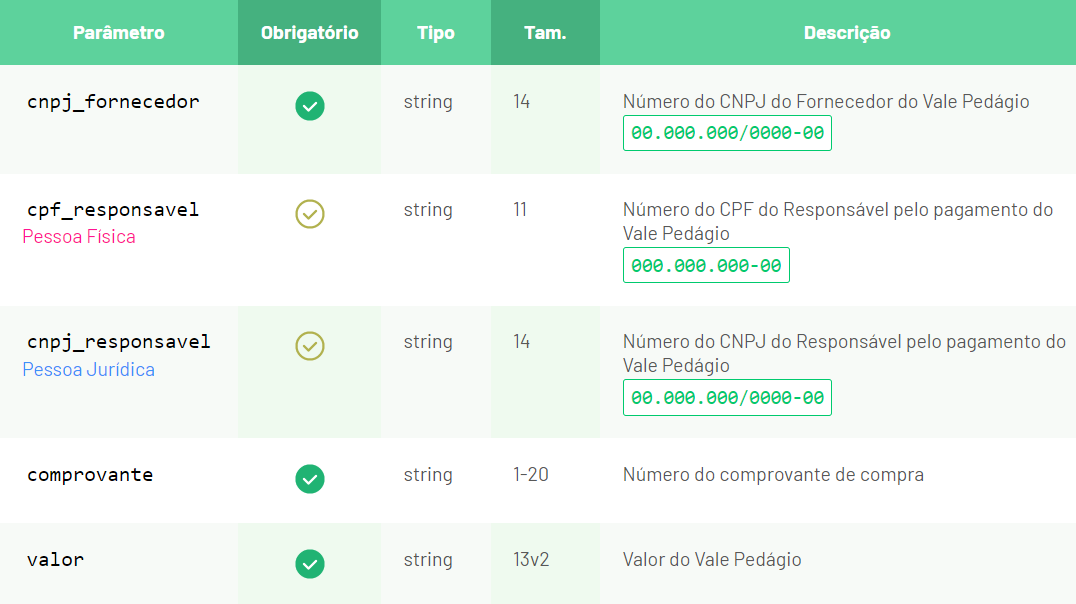
Task: Select the Parâmetro column header
Action: (119, 32)
